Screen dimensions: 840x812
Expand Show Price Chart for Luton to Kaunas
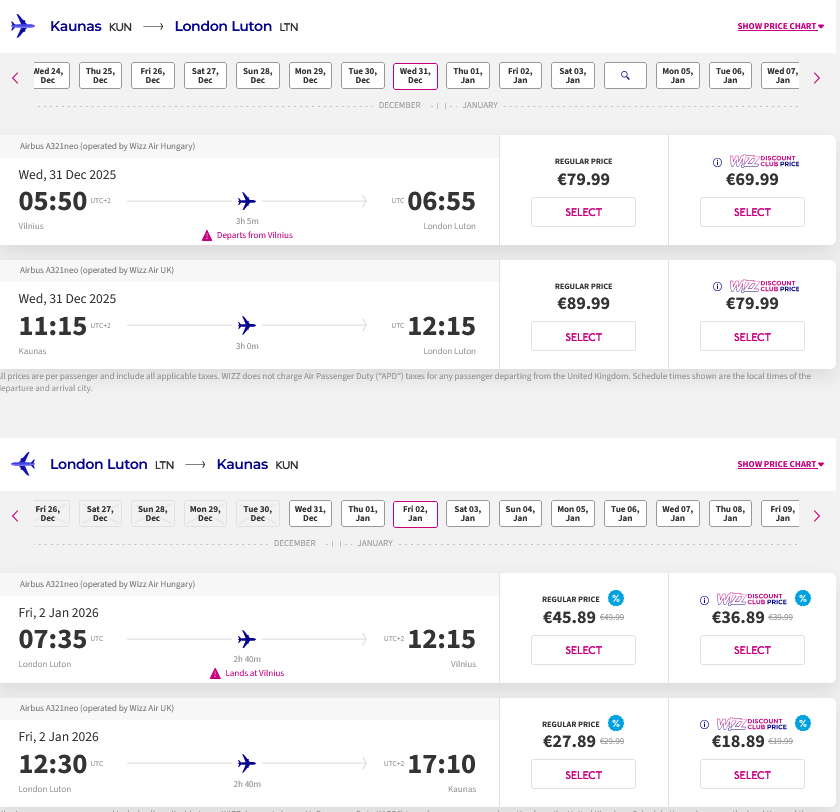(x=780, y=465)
